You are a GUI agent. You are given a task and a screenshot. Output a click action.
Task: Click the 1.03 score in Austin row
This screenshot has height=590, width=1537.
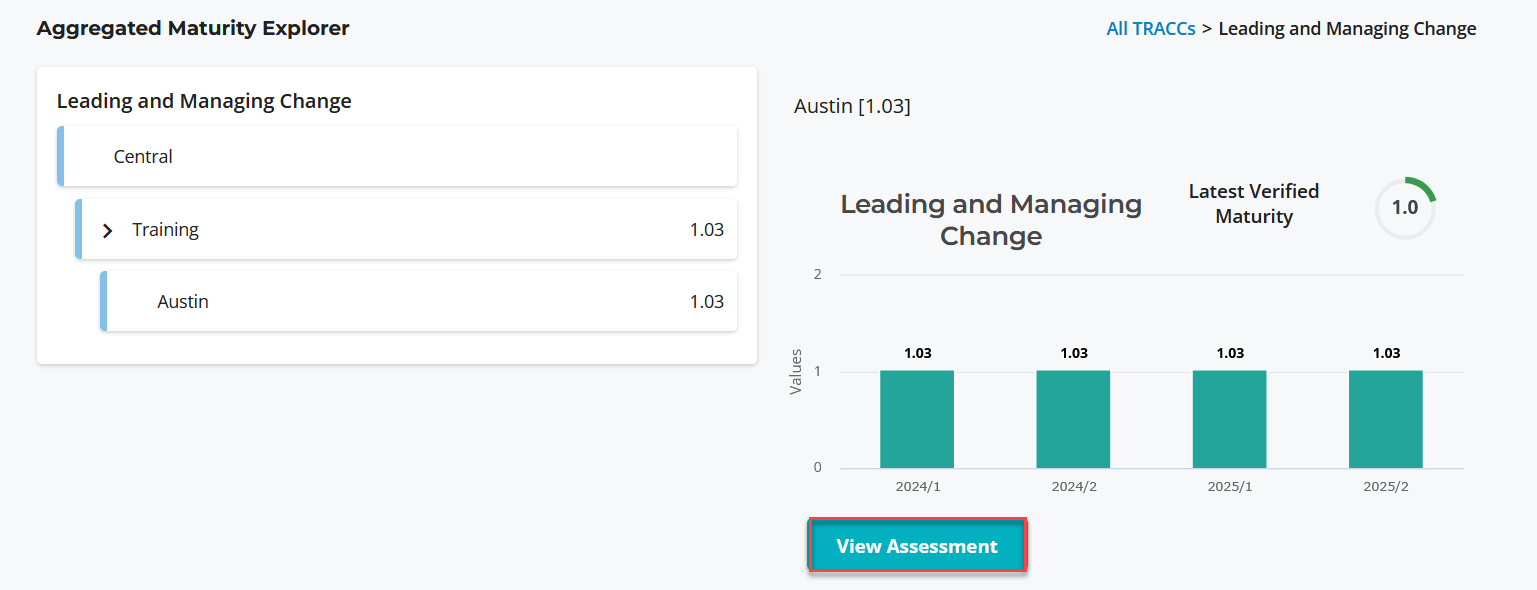tap(706, 302)
